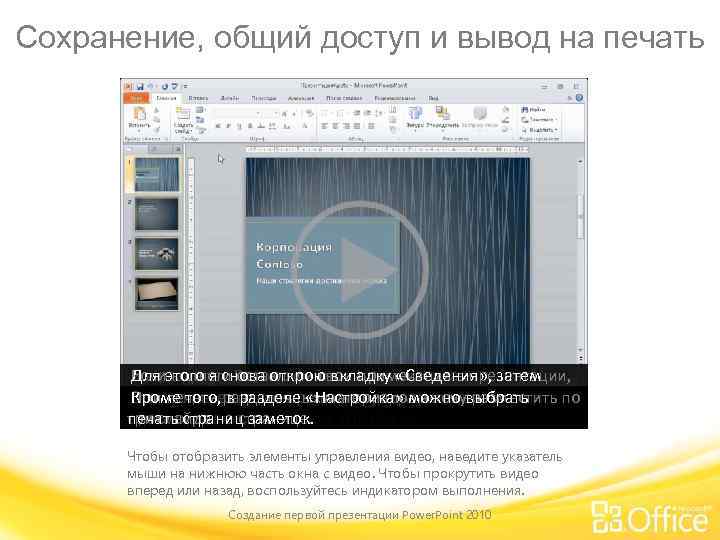
Task: Select slide 1 thumbnail in the panel
Action: click(x=157, y=174)
